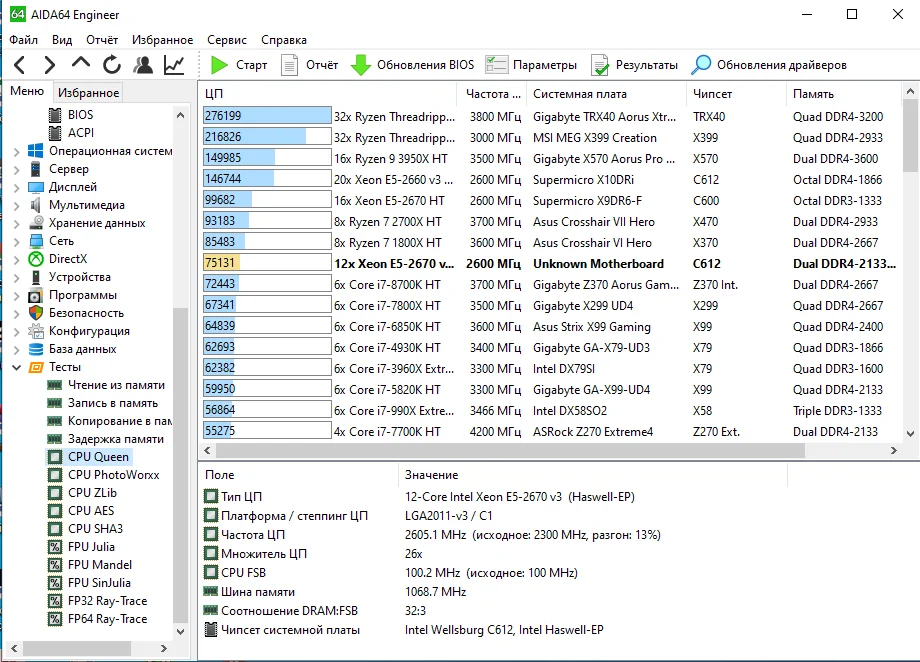The image size is (920, 662).
Task: Open the Сервис menu
Action: coord(226,40)
